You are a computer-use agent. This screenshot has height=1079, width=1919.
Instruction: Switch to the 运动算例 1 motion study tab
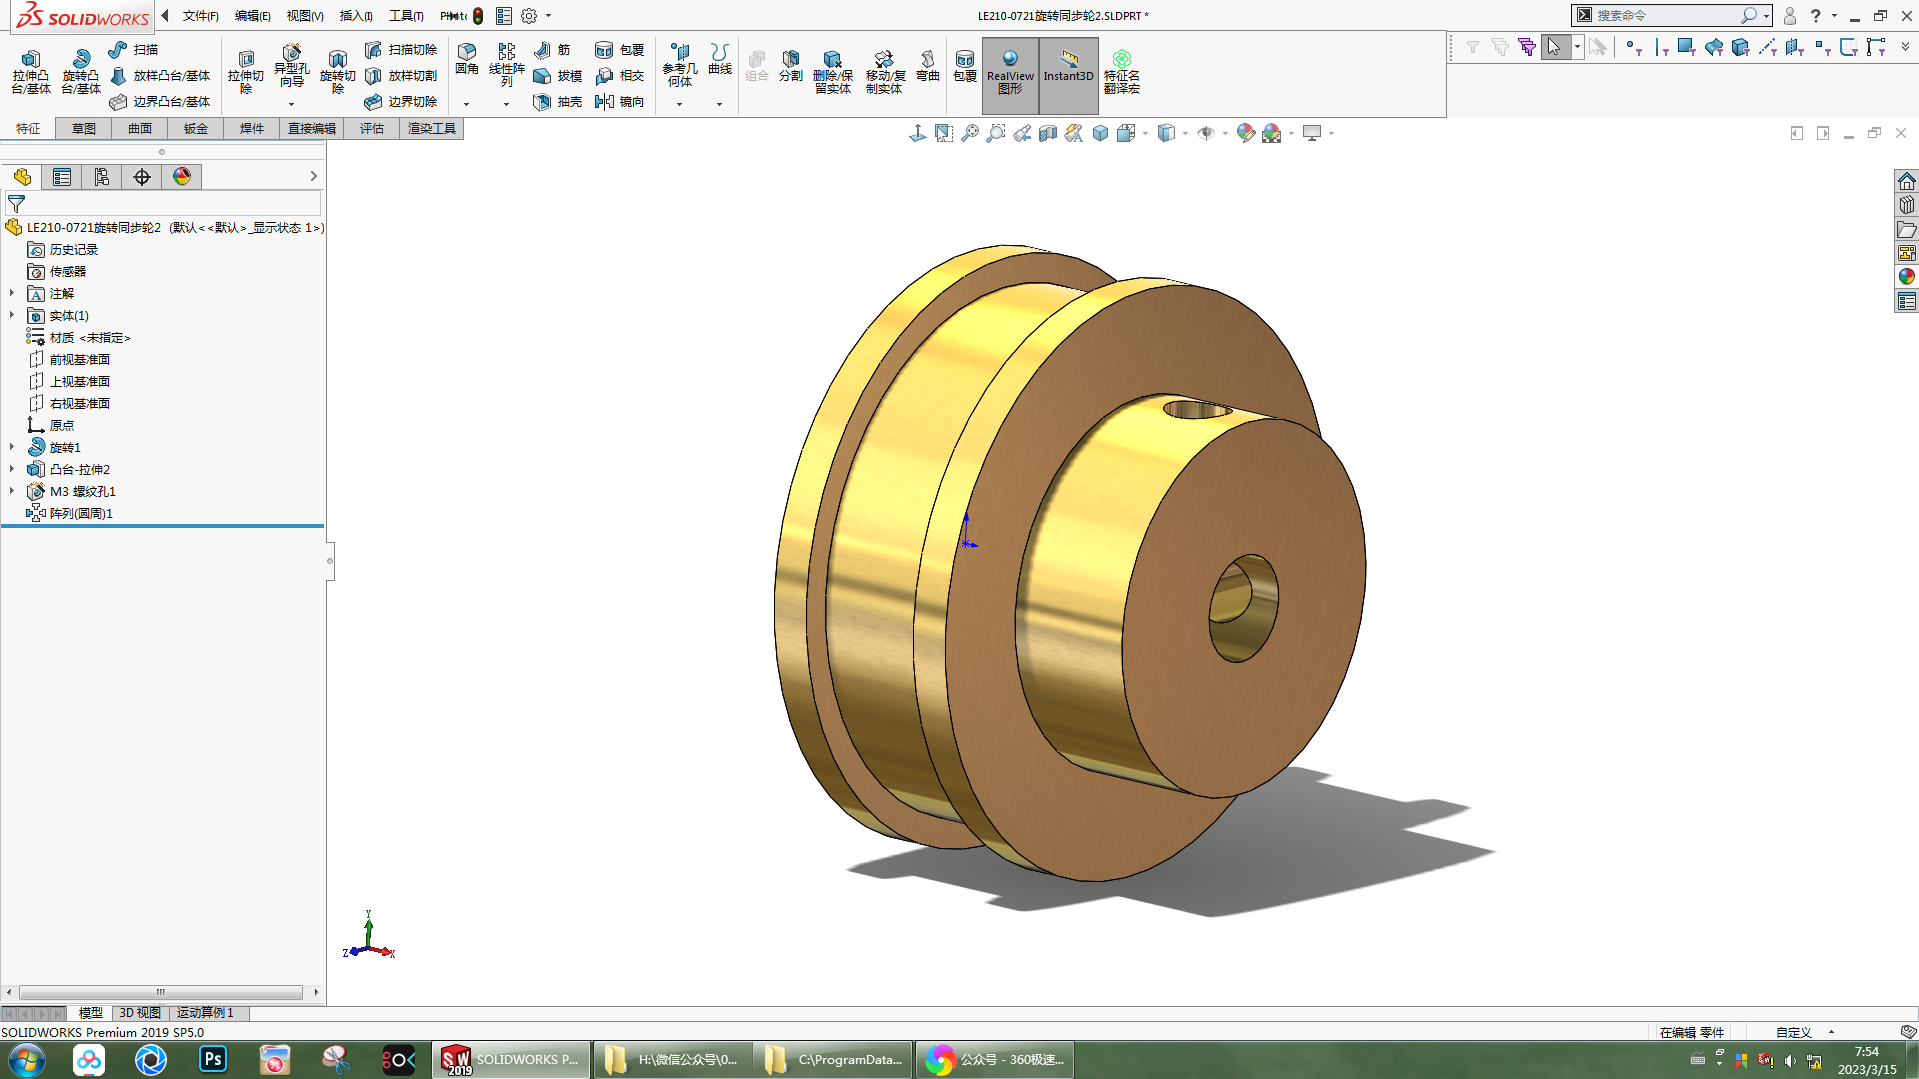(205, 1013)
